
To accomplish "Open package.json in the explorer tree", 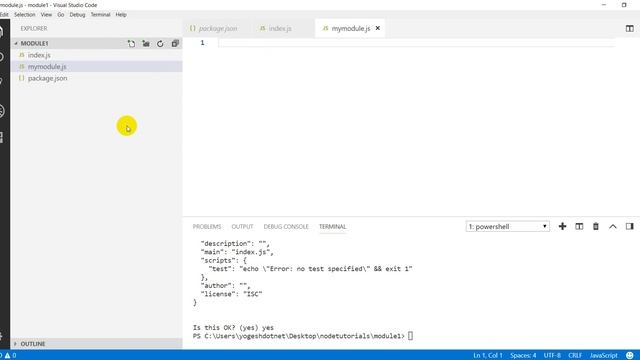I will 96,78.
